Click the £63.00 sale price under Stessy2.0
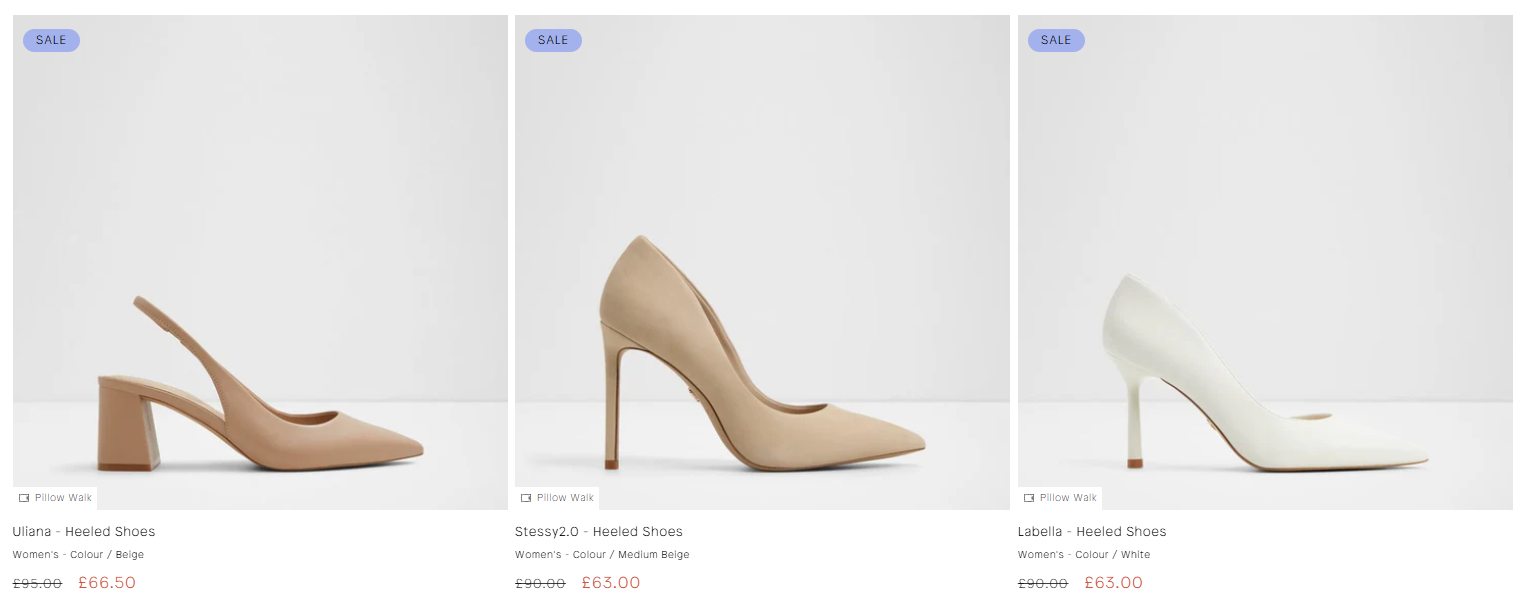 point(611,583)
